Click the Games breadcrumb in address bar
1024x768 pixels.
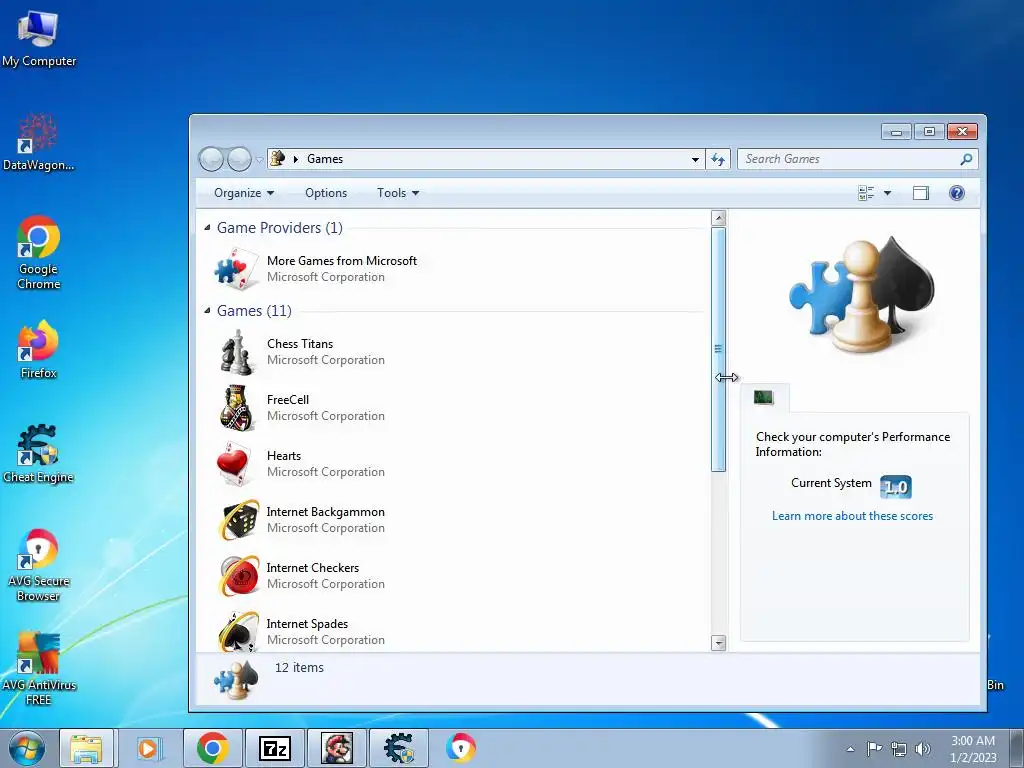tap(325, 159)
